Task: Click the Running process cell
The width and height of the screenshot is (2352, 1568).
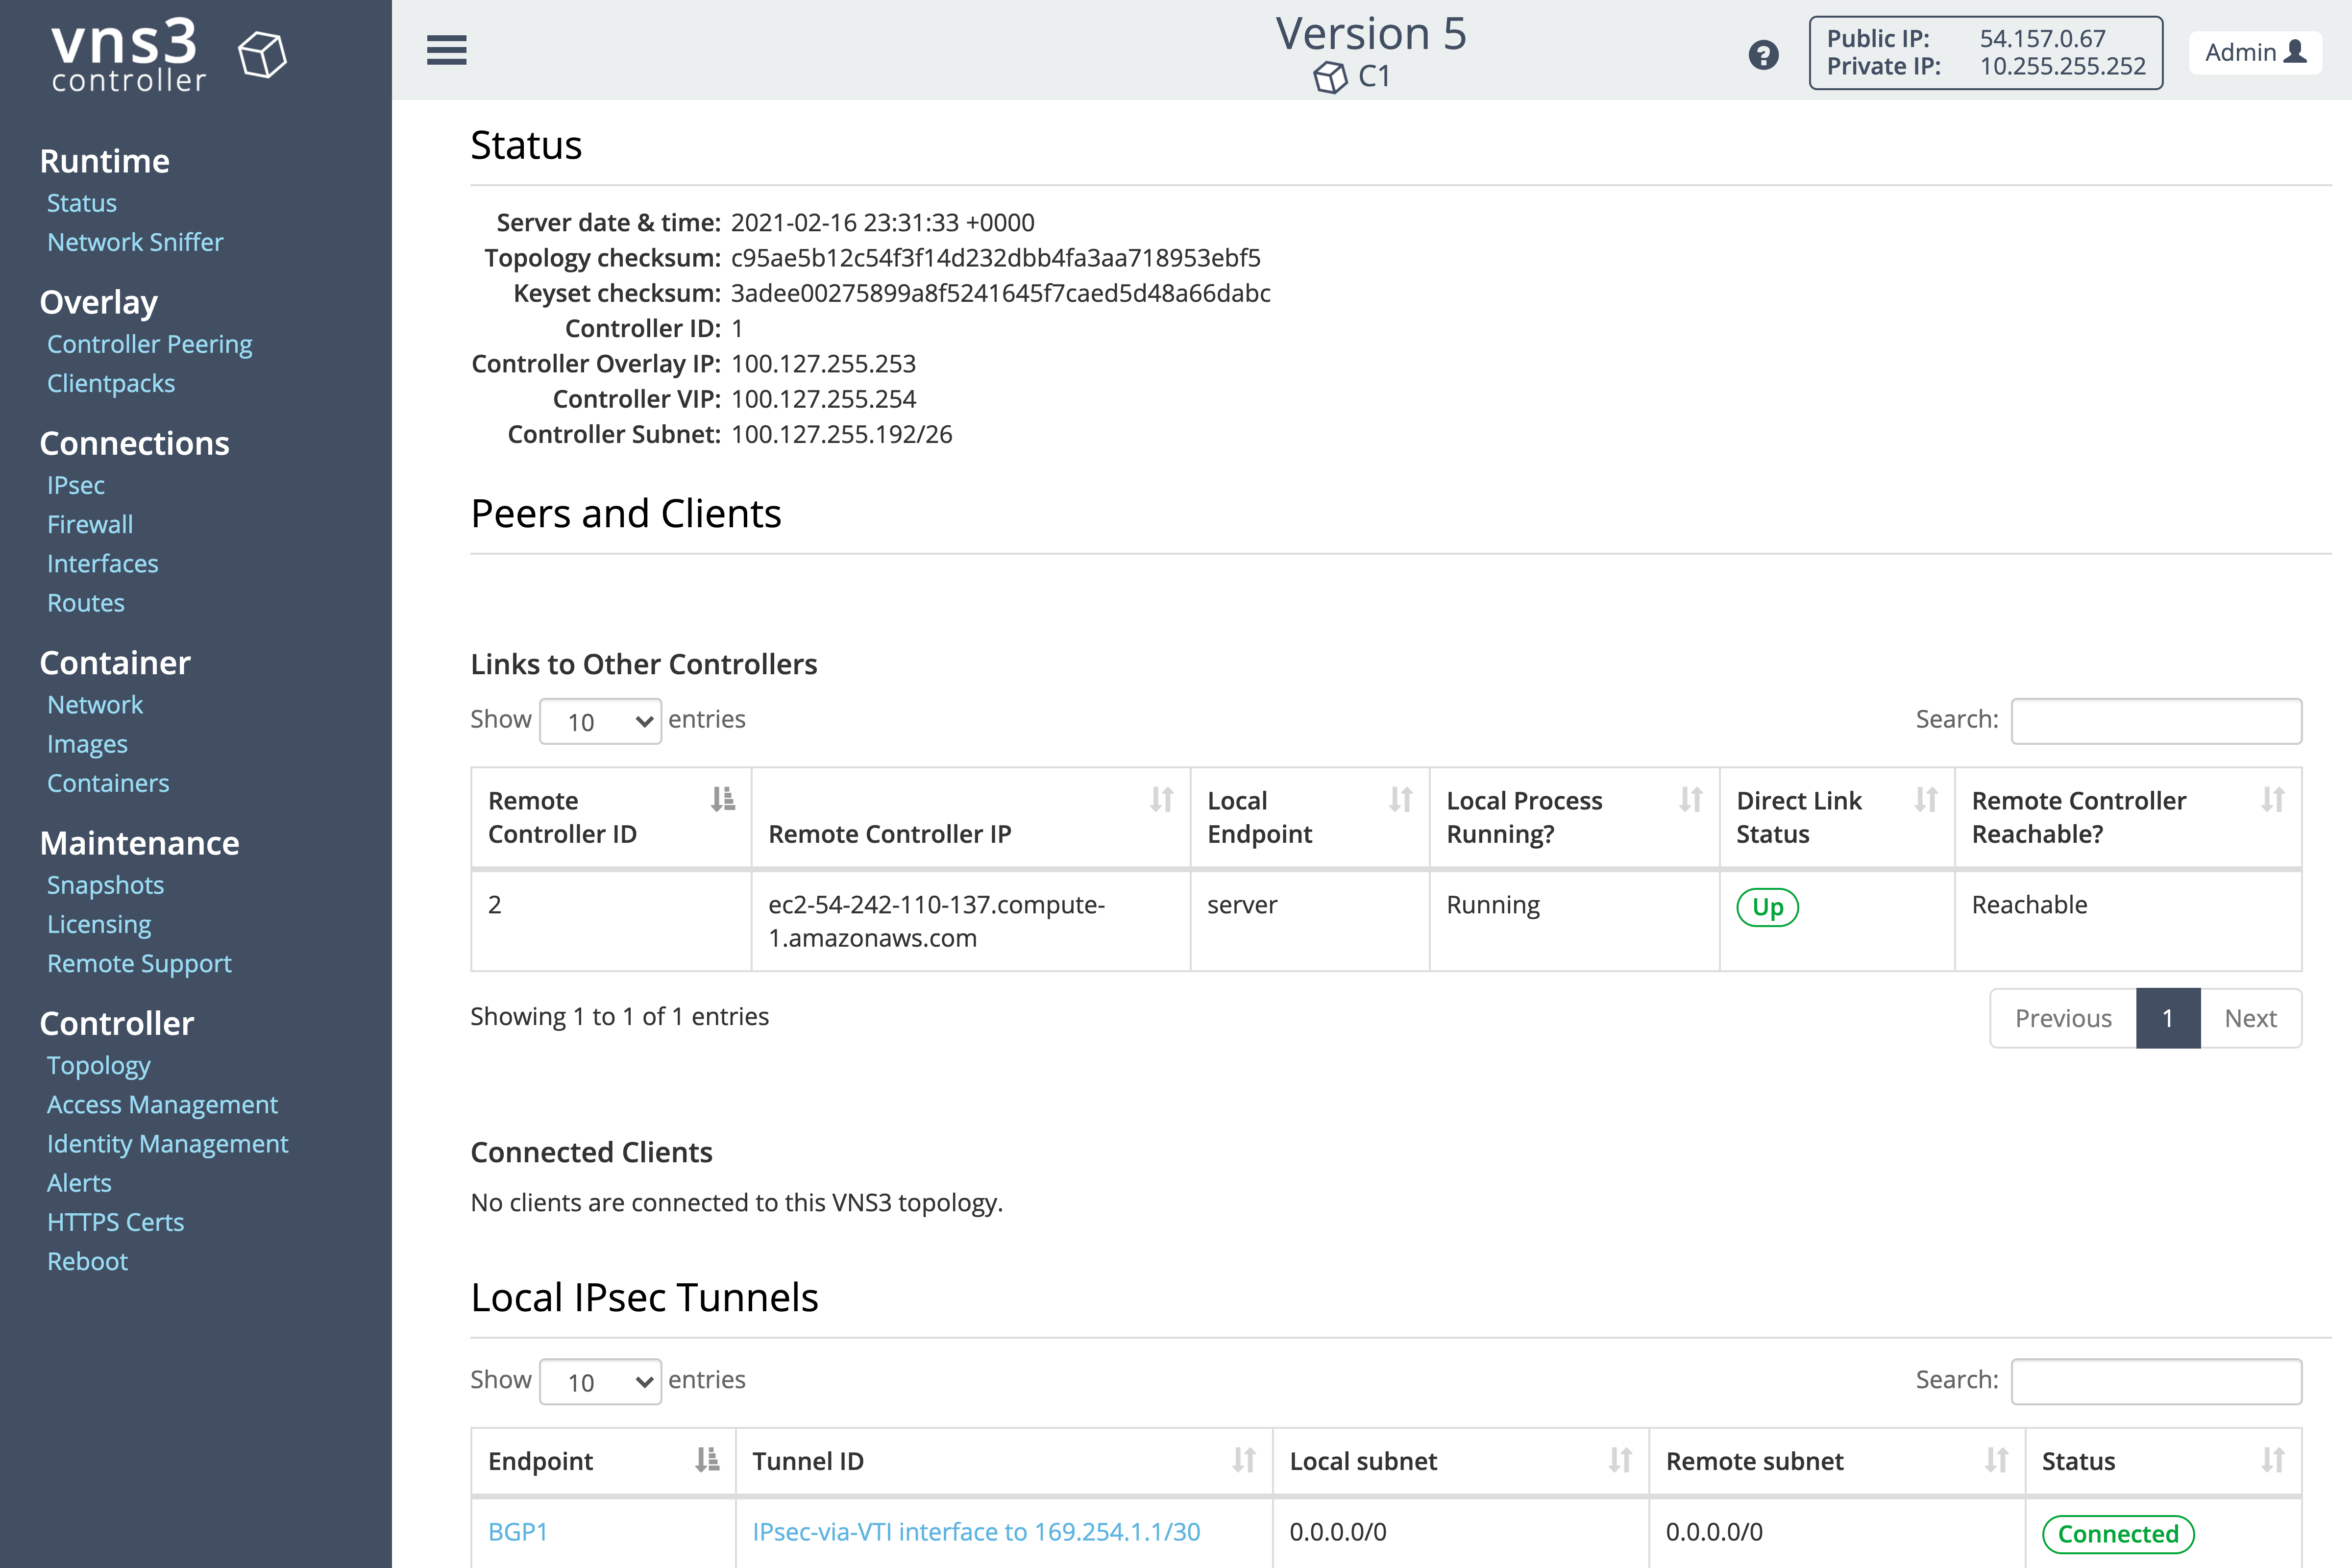Action: tap(1574, 921)
